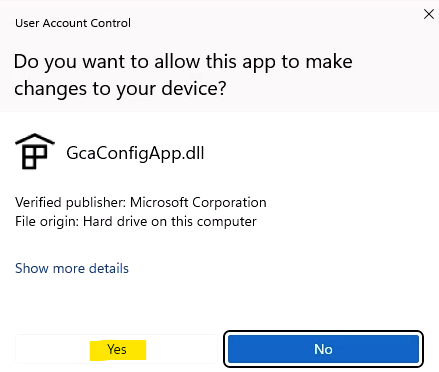The height and width of the screenshot is (372, 439).
Task: Open the Show more details link
Action: click(72, 268)
